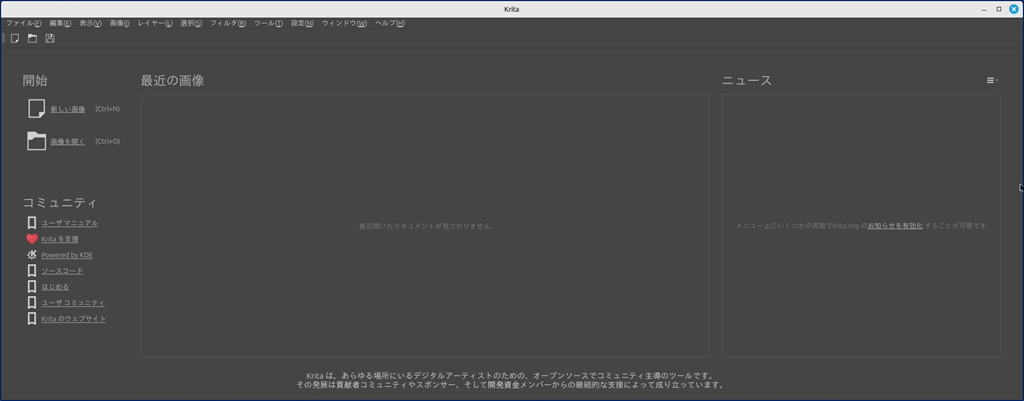Open the ファイル menu
The image size is (1024, 401).
tap(24, 23)
